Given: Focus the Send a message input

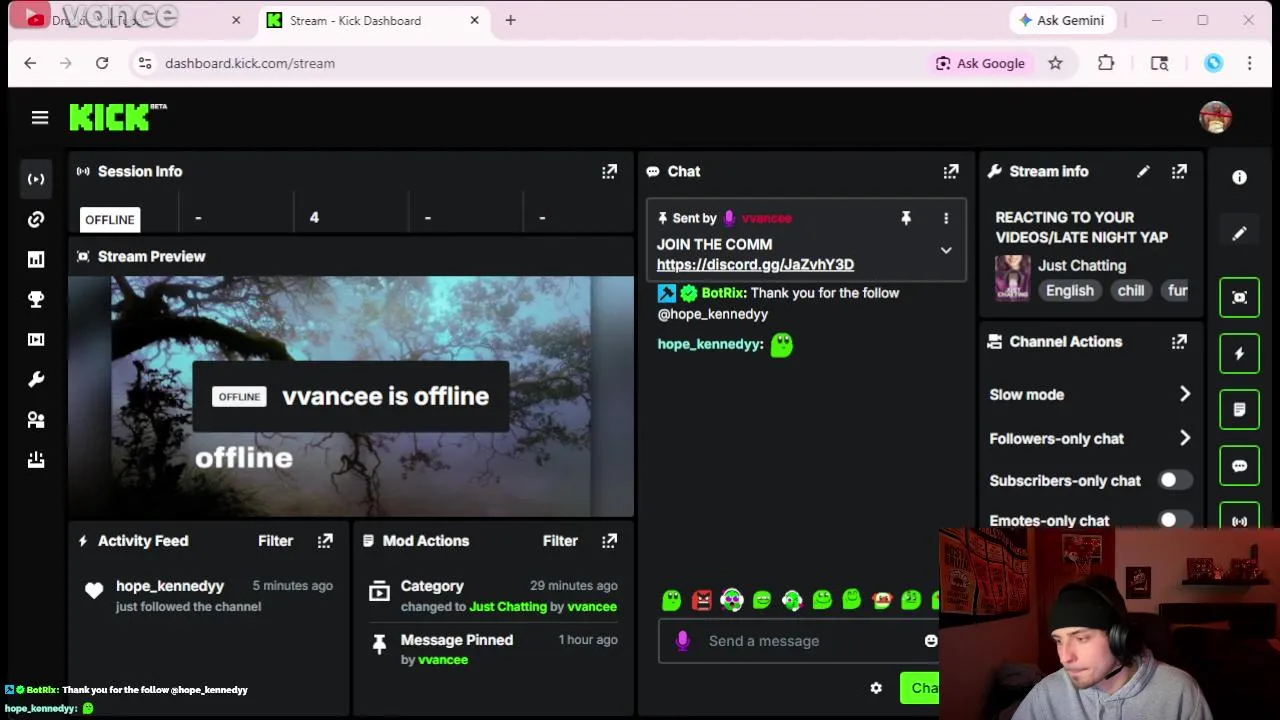Looking at the screenshot, I should click(x=798, y=641).
